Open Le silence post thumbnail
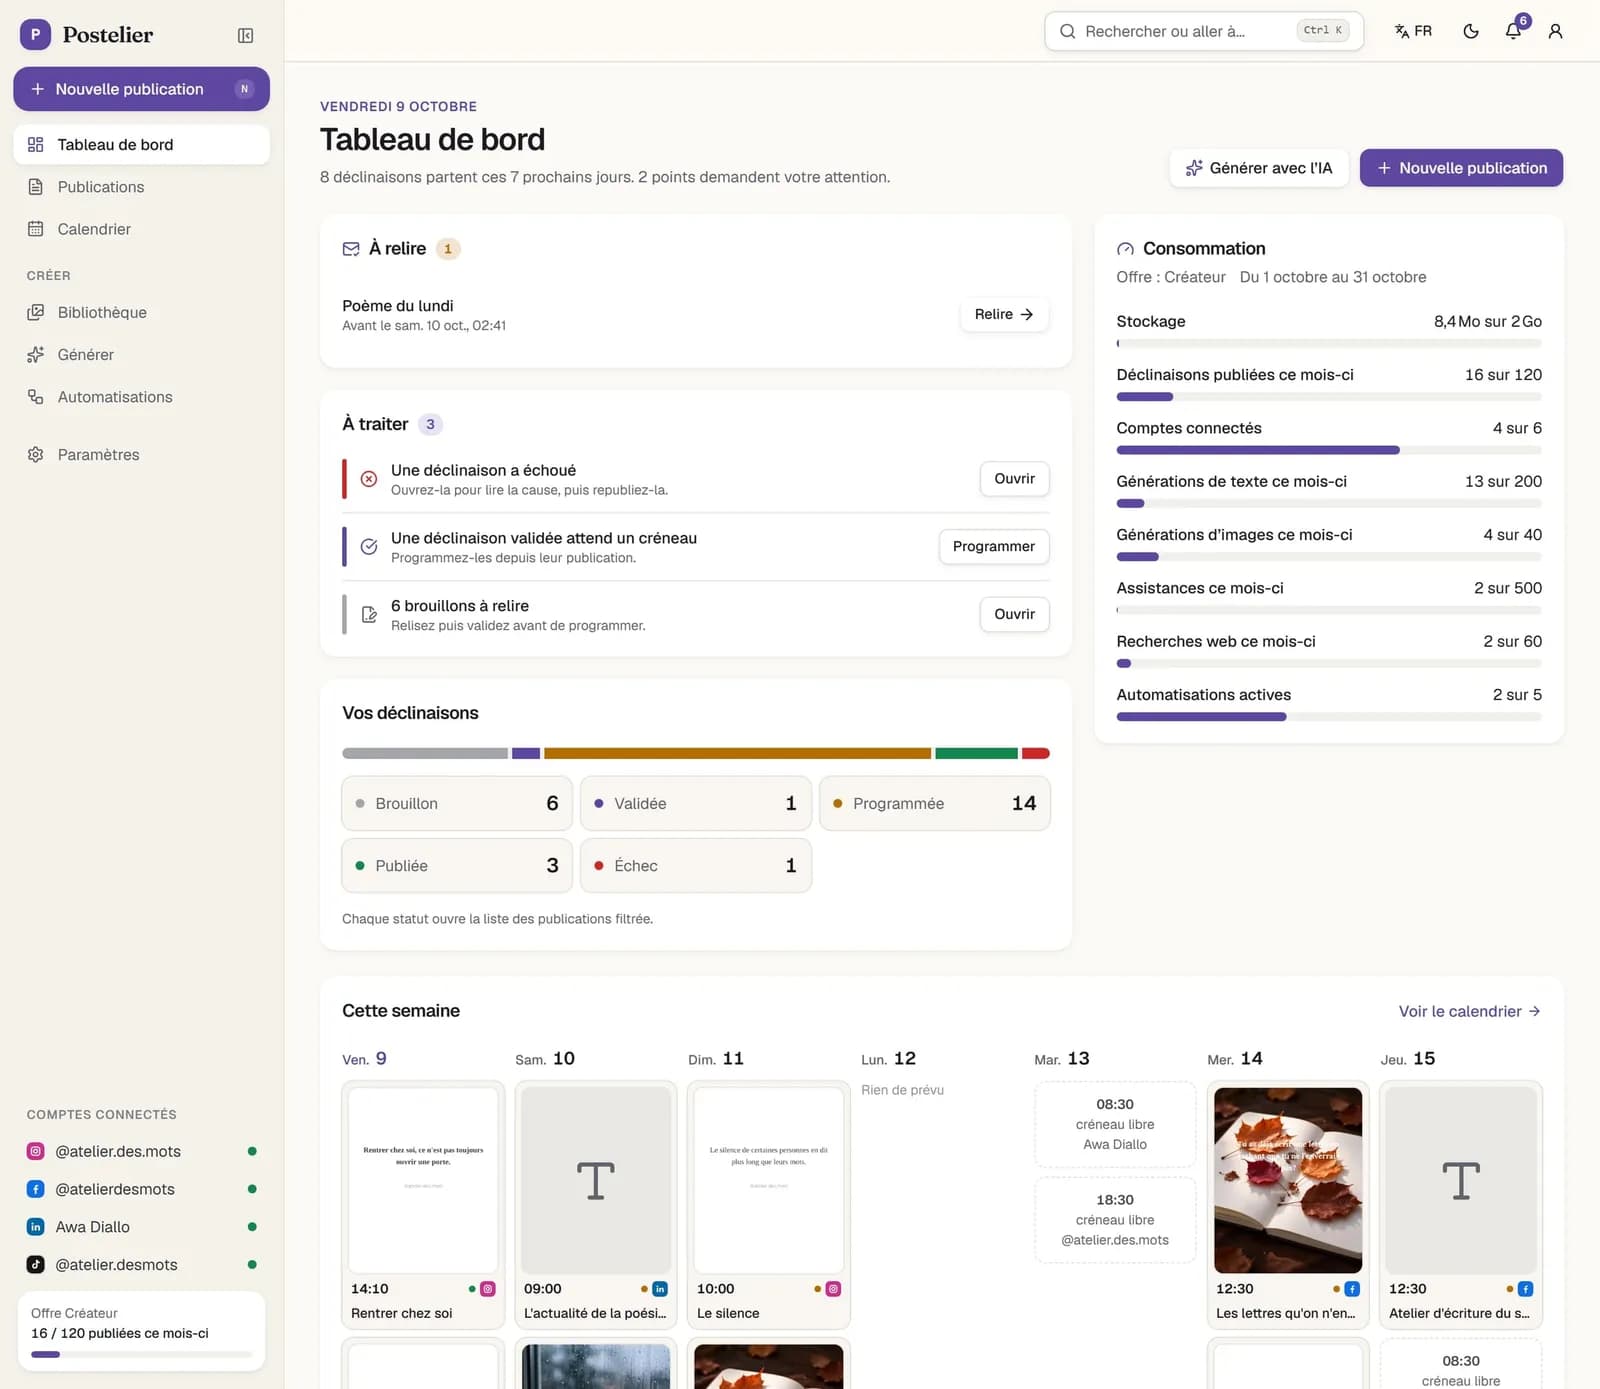 point(769,1180)
